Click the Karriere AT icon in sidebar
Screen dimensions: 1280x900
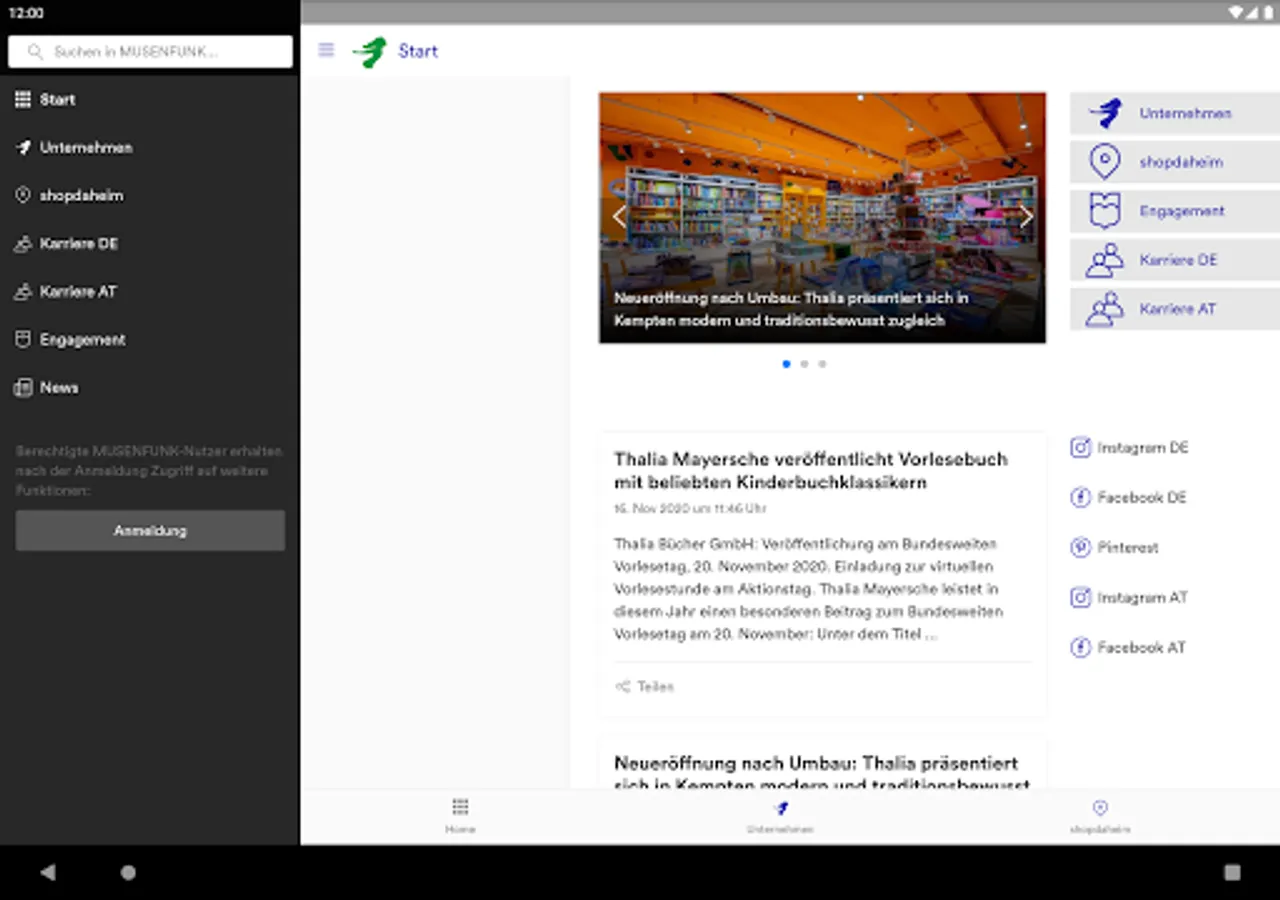23,291
